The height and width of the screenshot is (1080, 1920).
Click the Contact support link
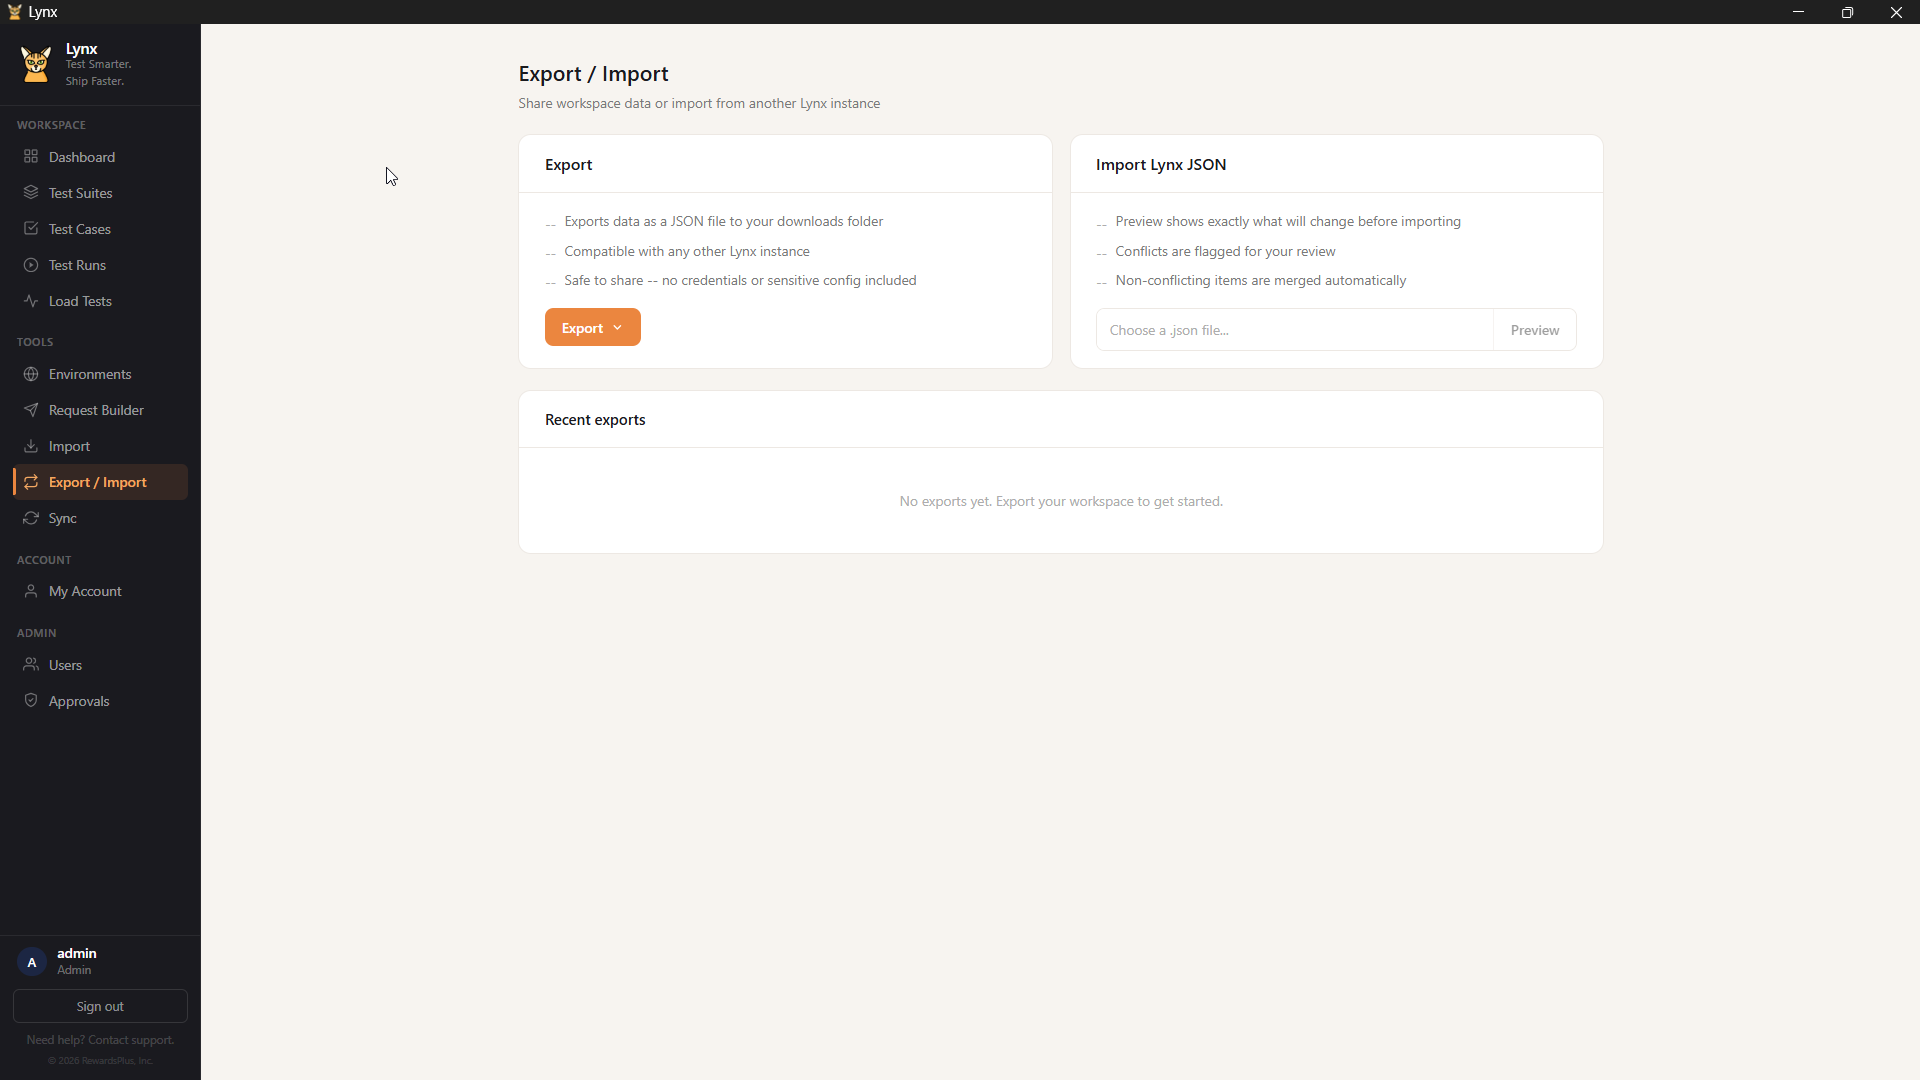point(131,1040)
